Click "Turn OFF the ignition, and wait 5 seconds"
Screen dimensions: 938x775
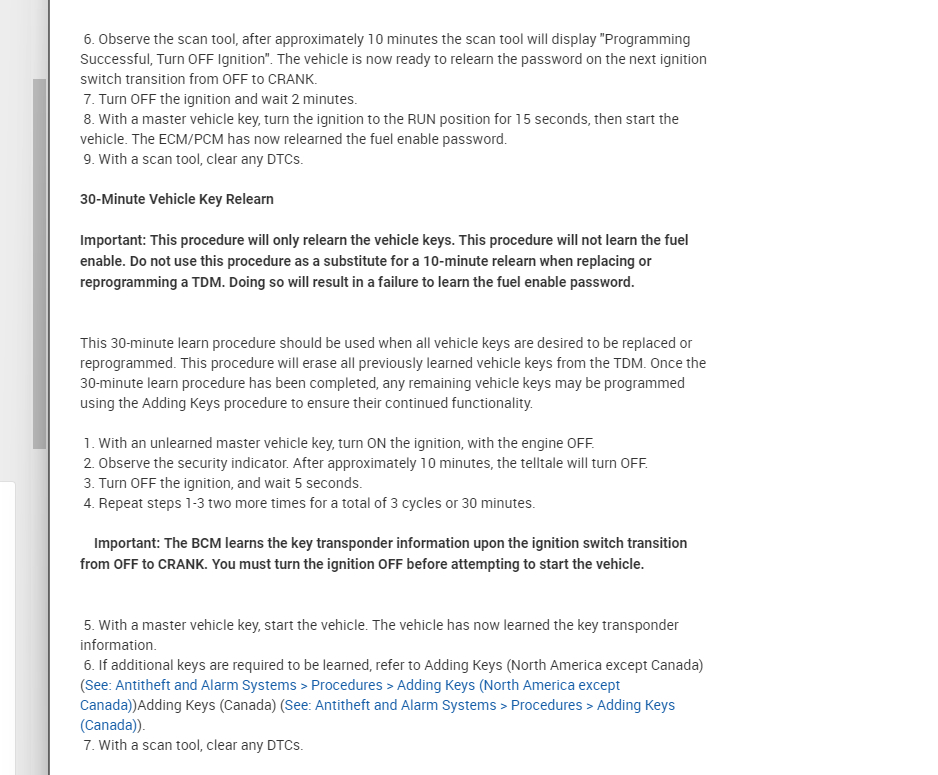[230, 483]
